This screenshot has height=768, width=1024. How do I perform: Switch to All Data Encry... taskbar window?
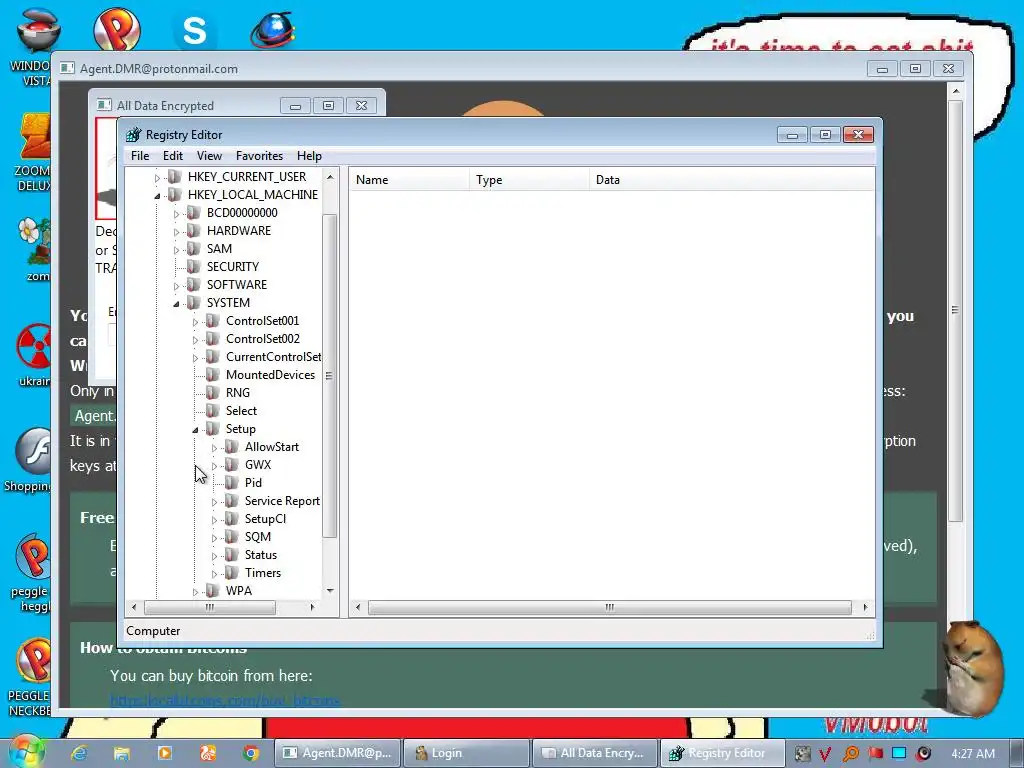coord(595,753)
